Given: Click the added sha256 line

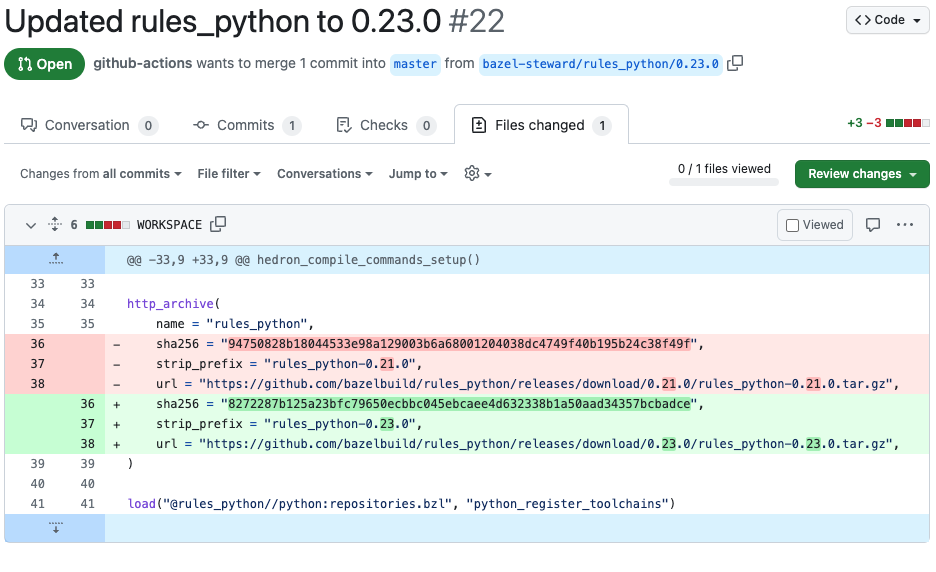Looking at the screenshot, I should [x=517, y=404].
